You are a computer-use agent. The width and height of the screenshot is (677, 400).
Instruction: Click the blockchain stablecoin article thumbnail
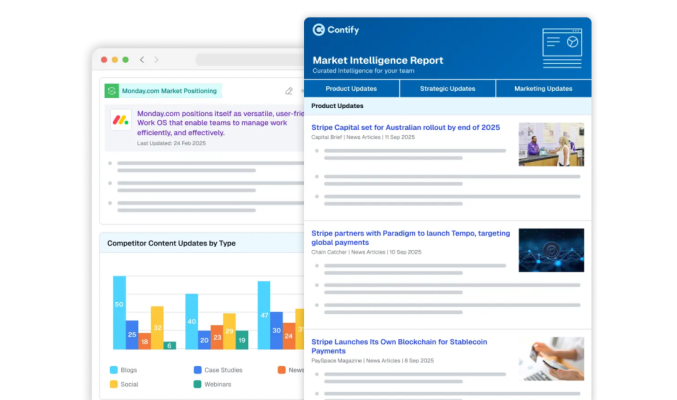click(551, 359)
